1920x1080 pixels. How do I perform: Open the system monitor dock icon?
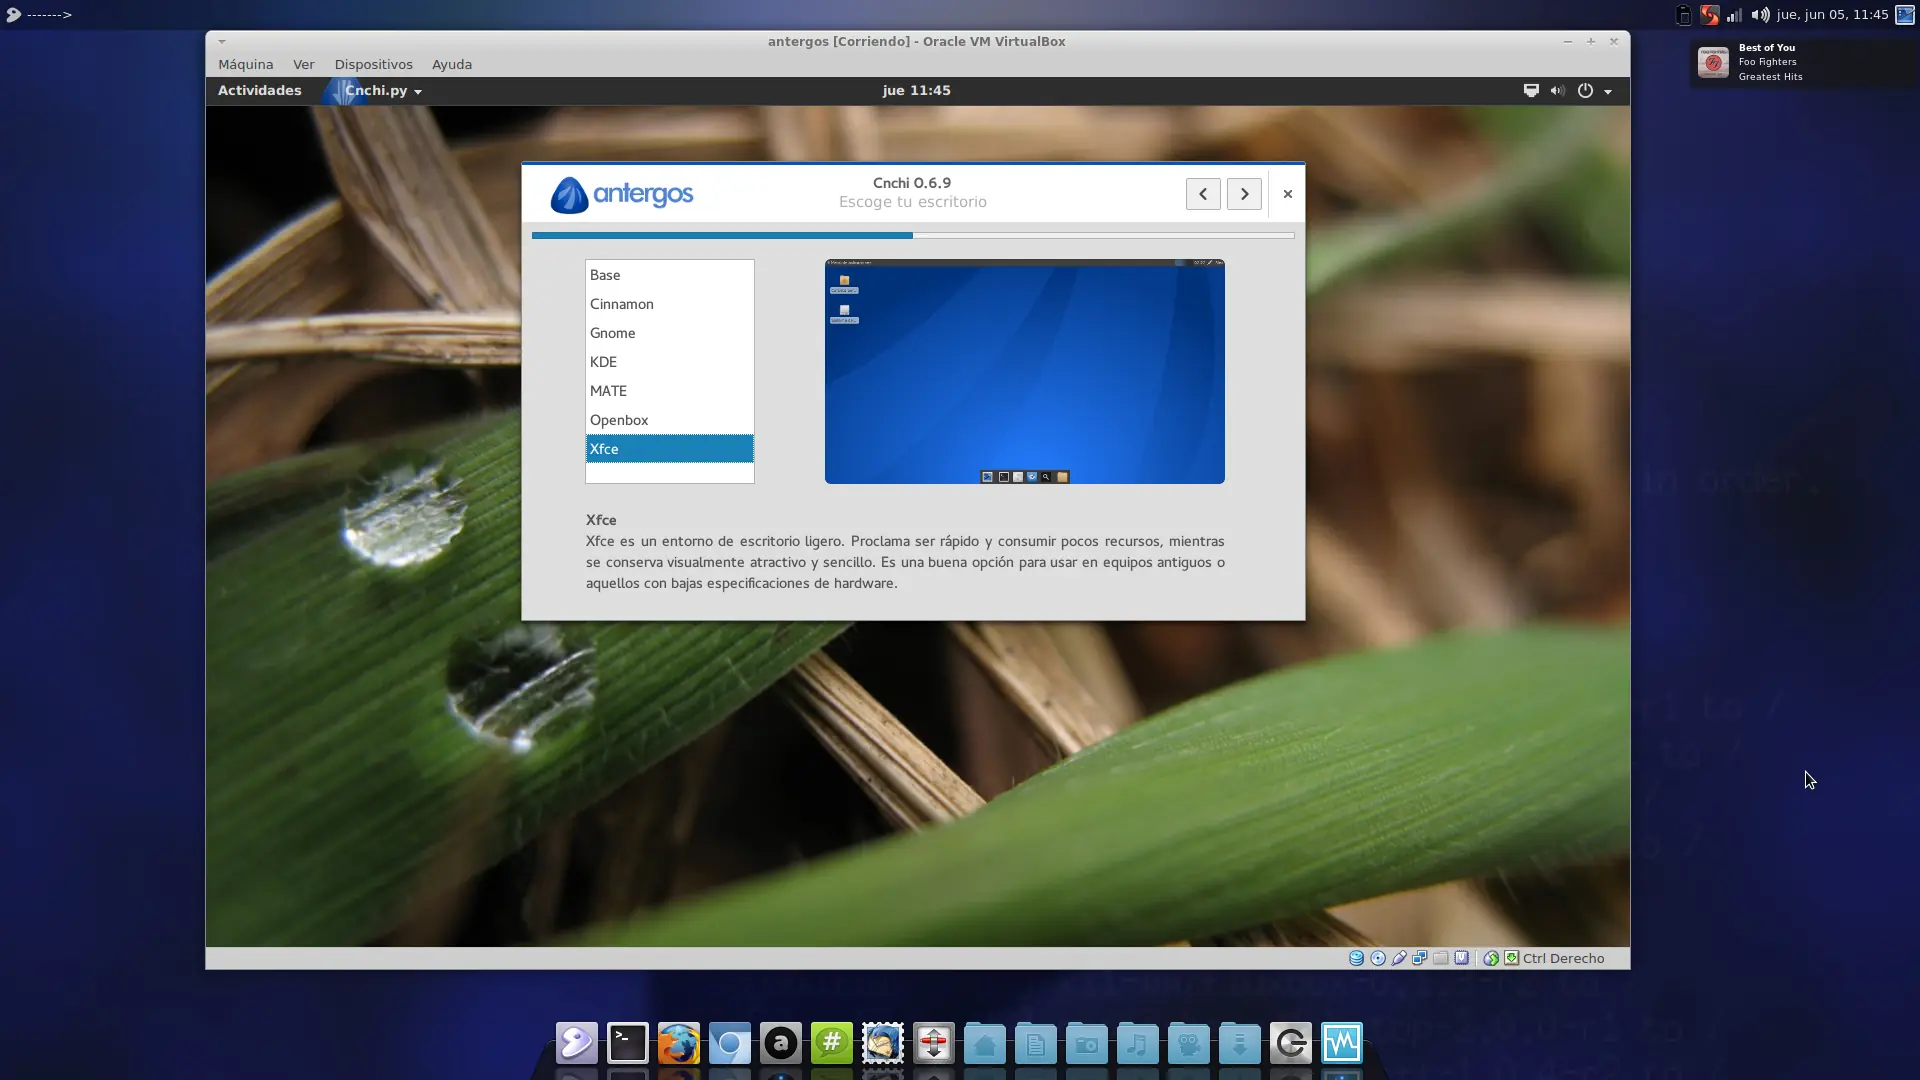(x=1342, y=1043)
